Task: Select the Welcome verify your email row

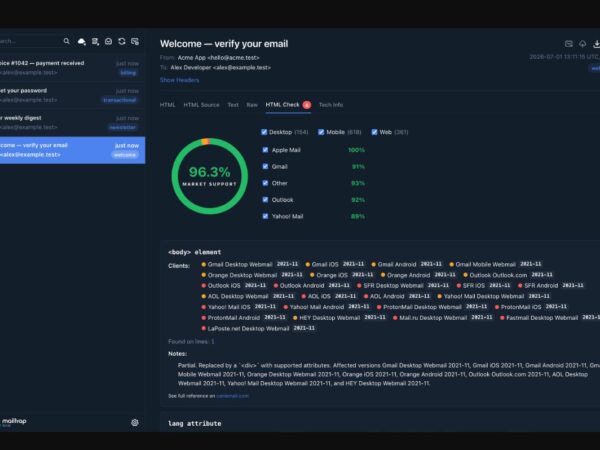Action: [x=72, y=150]
